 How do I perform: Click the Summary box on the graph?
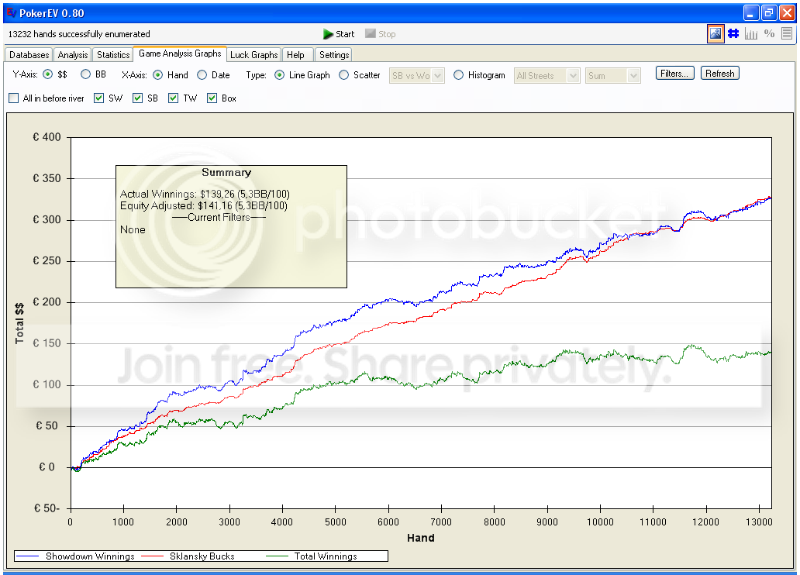[x=231, y=226]
